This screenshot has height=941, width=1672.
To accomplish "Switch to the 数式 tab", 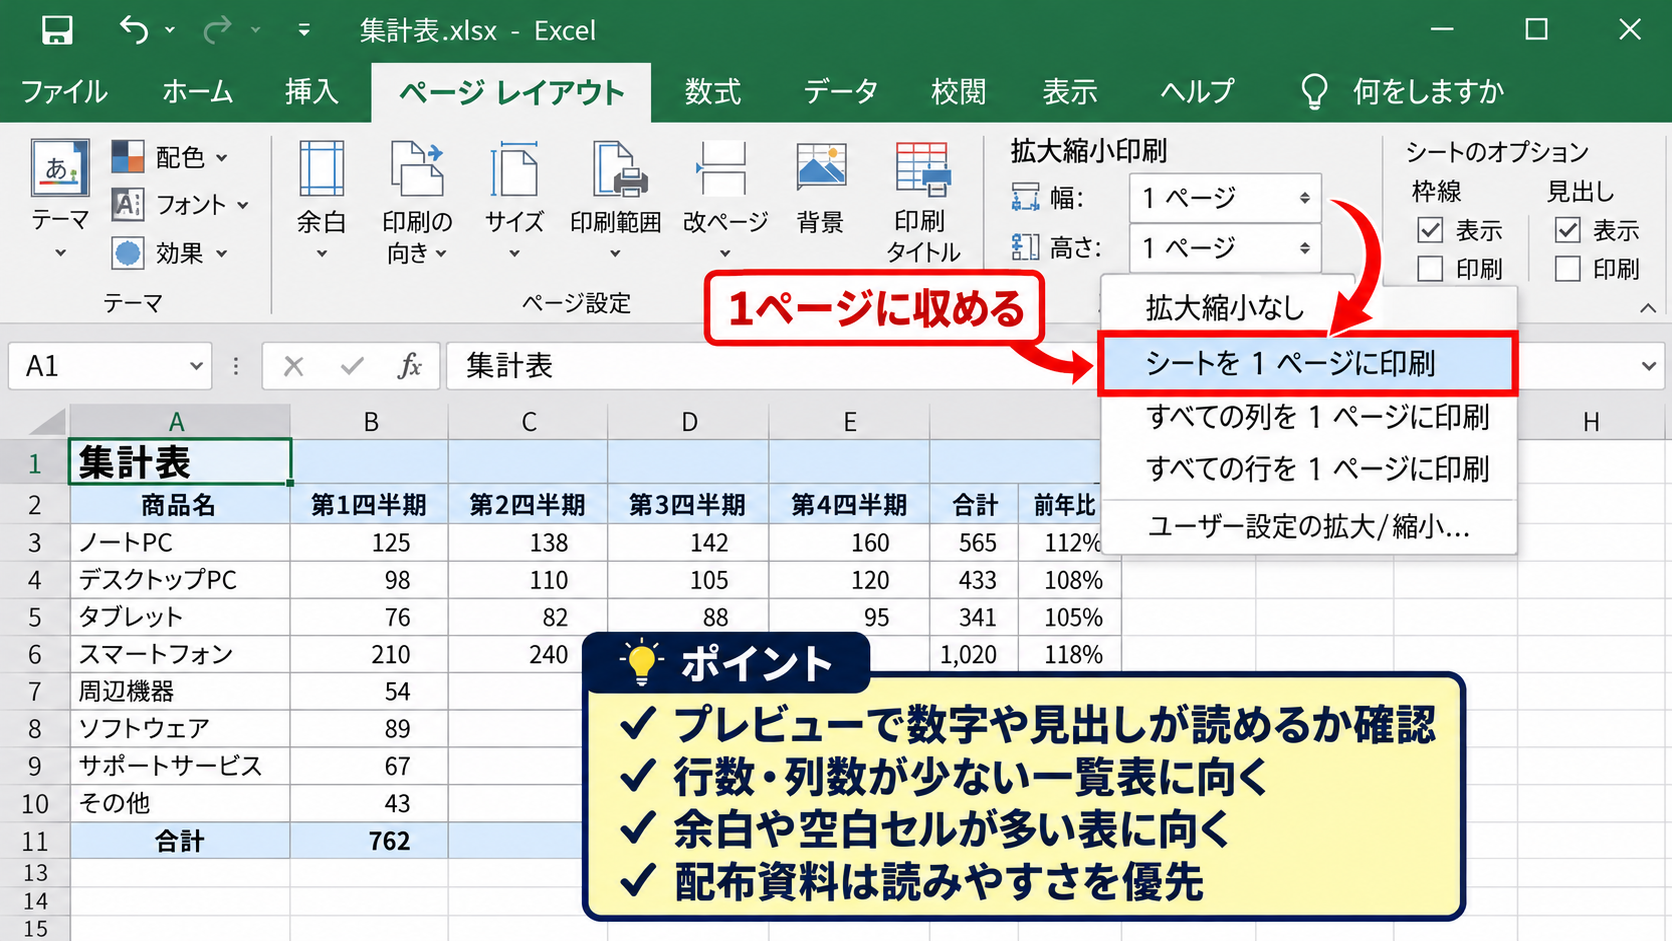I will pyautogui.click(x=712, y=92).
